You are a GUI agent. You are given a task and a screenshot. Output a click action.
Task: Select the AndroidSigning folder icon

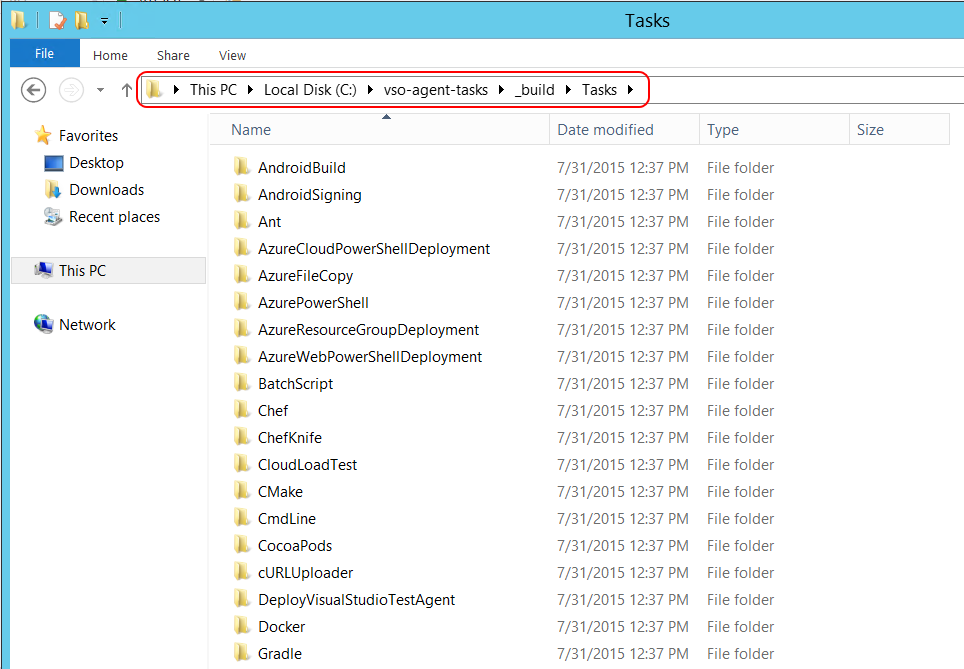pyautogui.click(x=242, y=194)
